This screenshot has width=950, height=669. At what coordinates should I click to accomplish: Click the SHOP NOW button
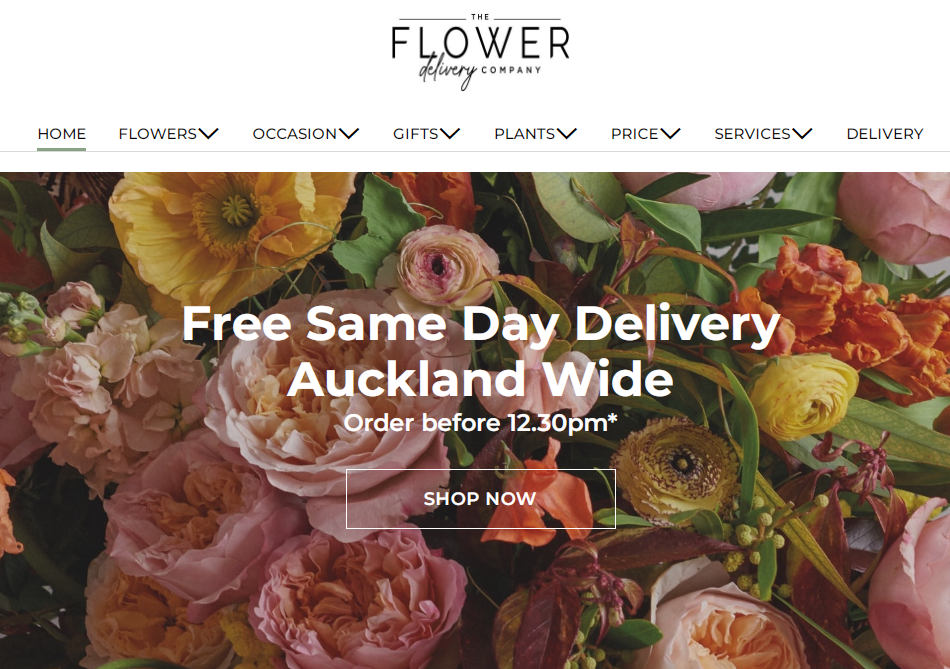(x=480, y=499)
